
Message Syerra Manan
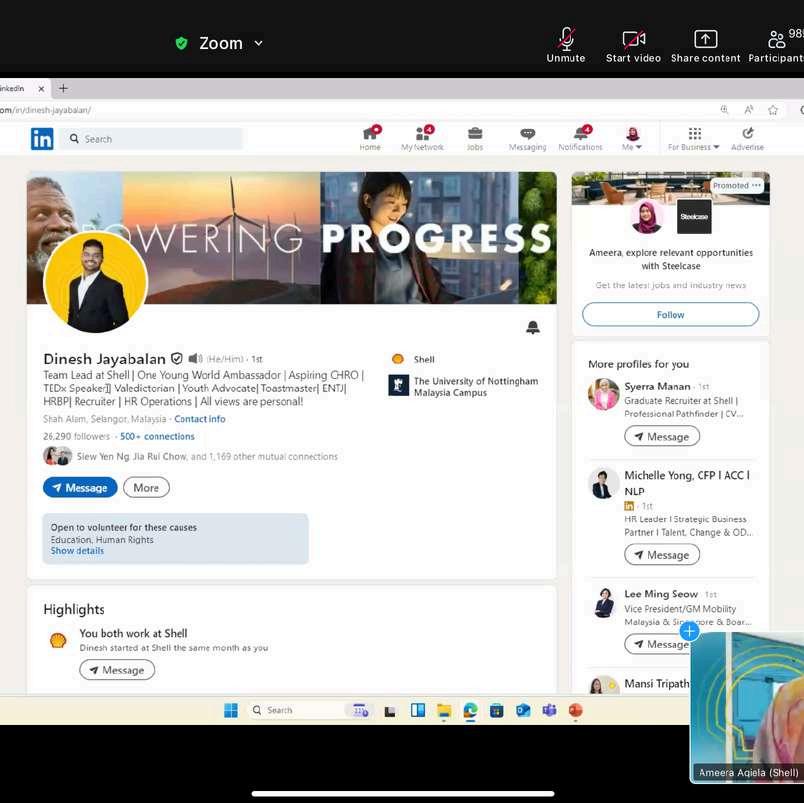pyautogui.click(x=662, y=436)
